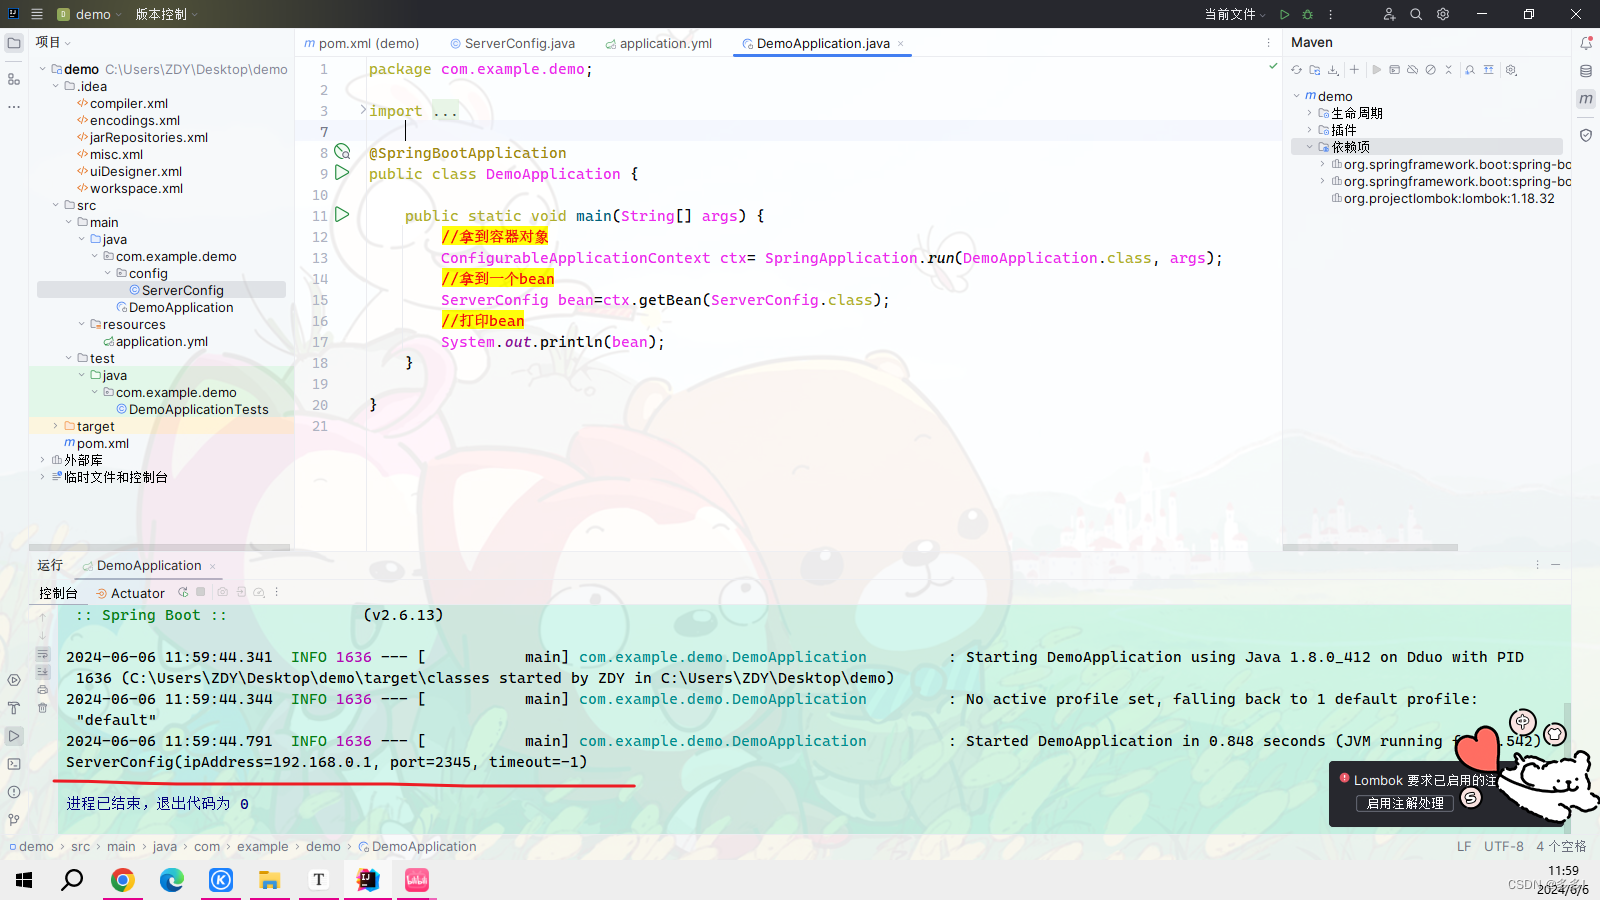Image resolution: width=1600 pixels, height=900 pixels.
Task: Collapse the src folder in the project tree
Action: [x=56, y=205]
